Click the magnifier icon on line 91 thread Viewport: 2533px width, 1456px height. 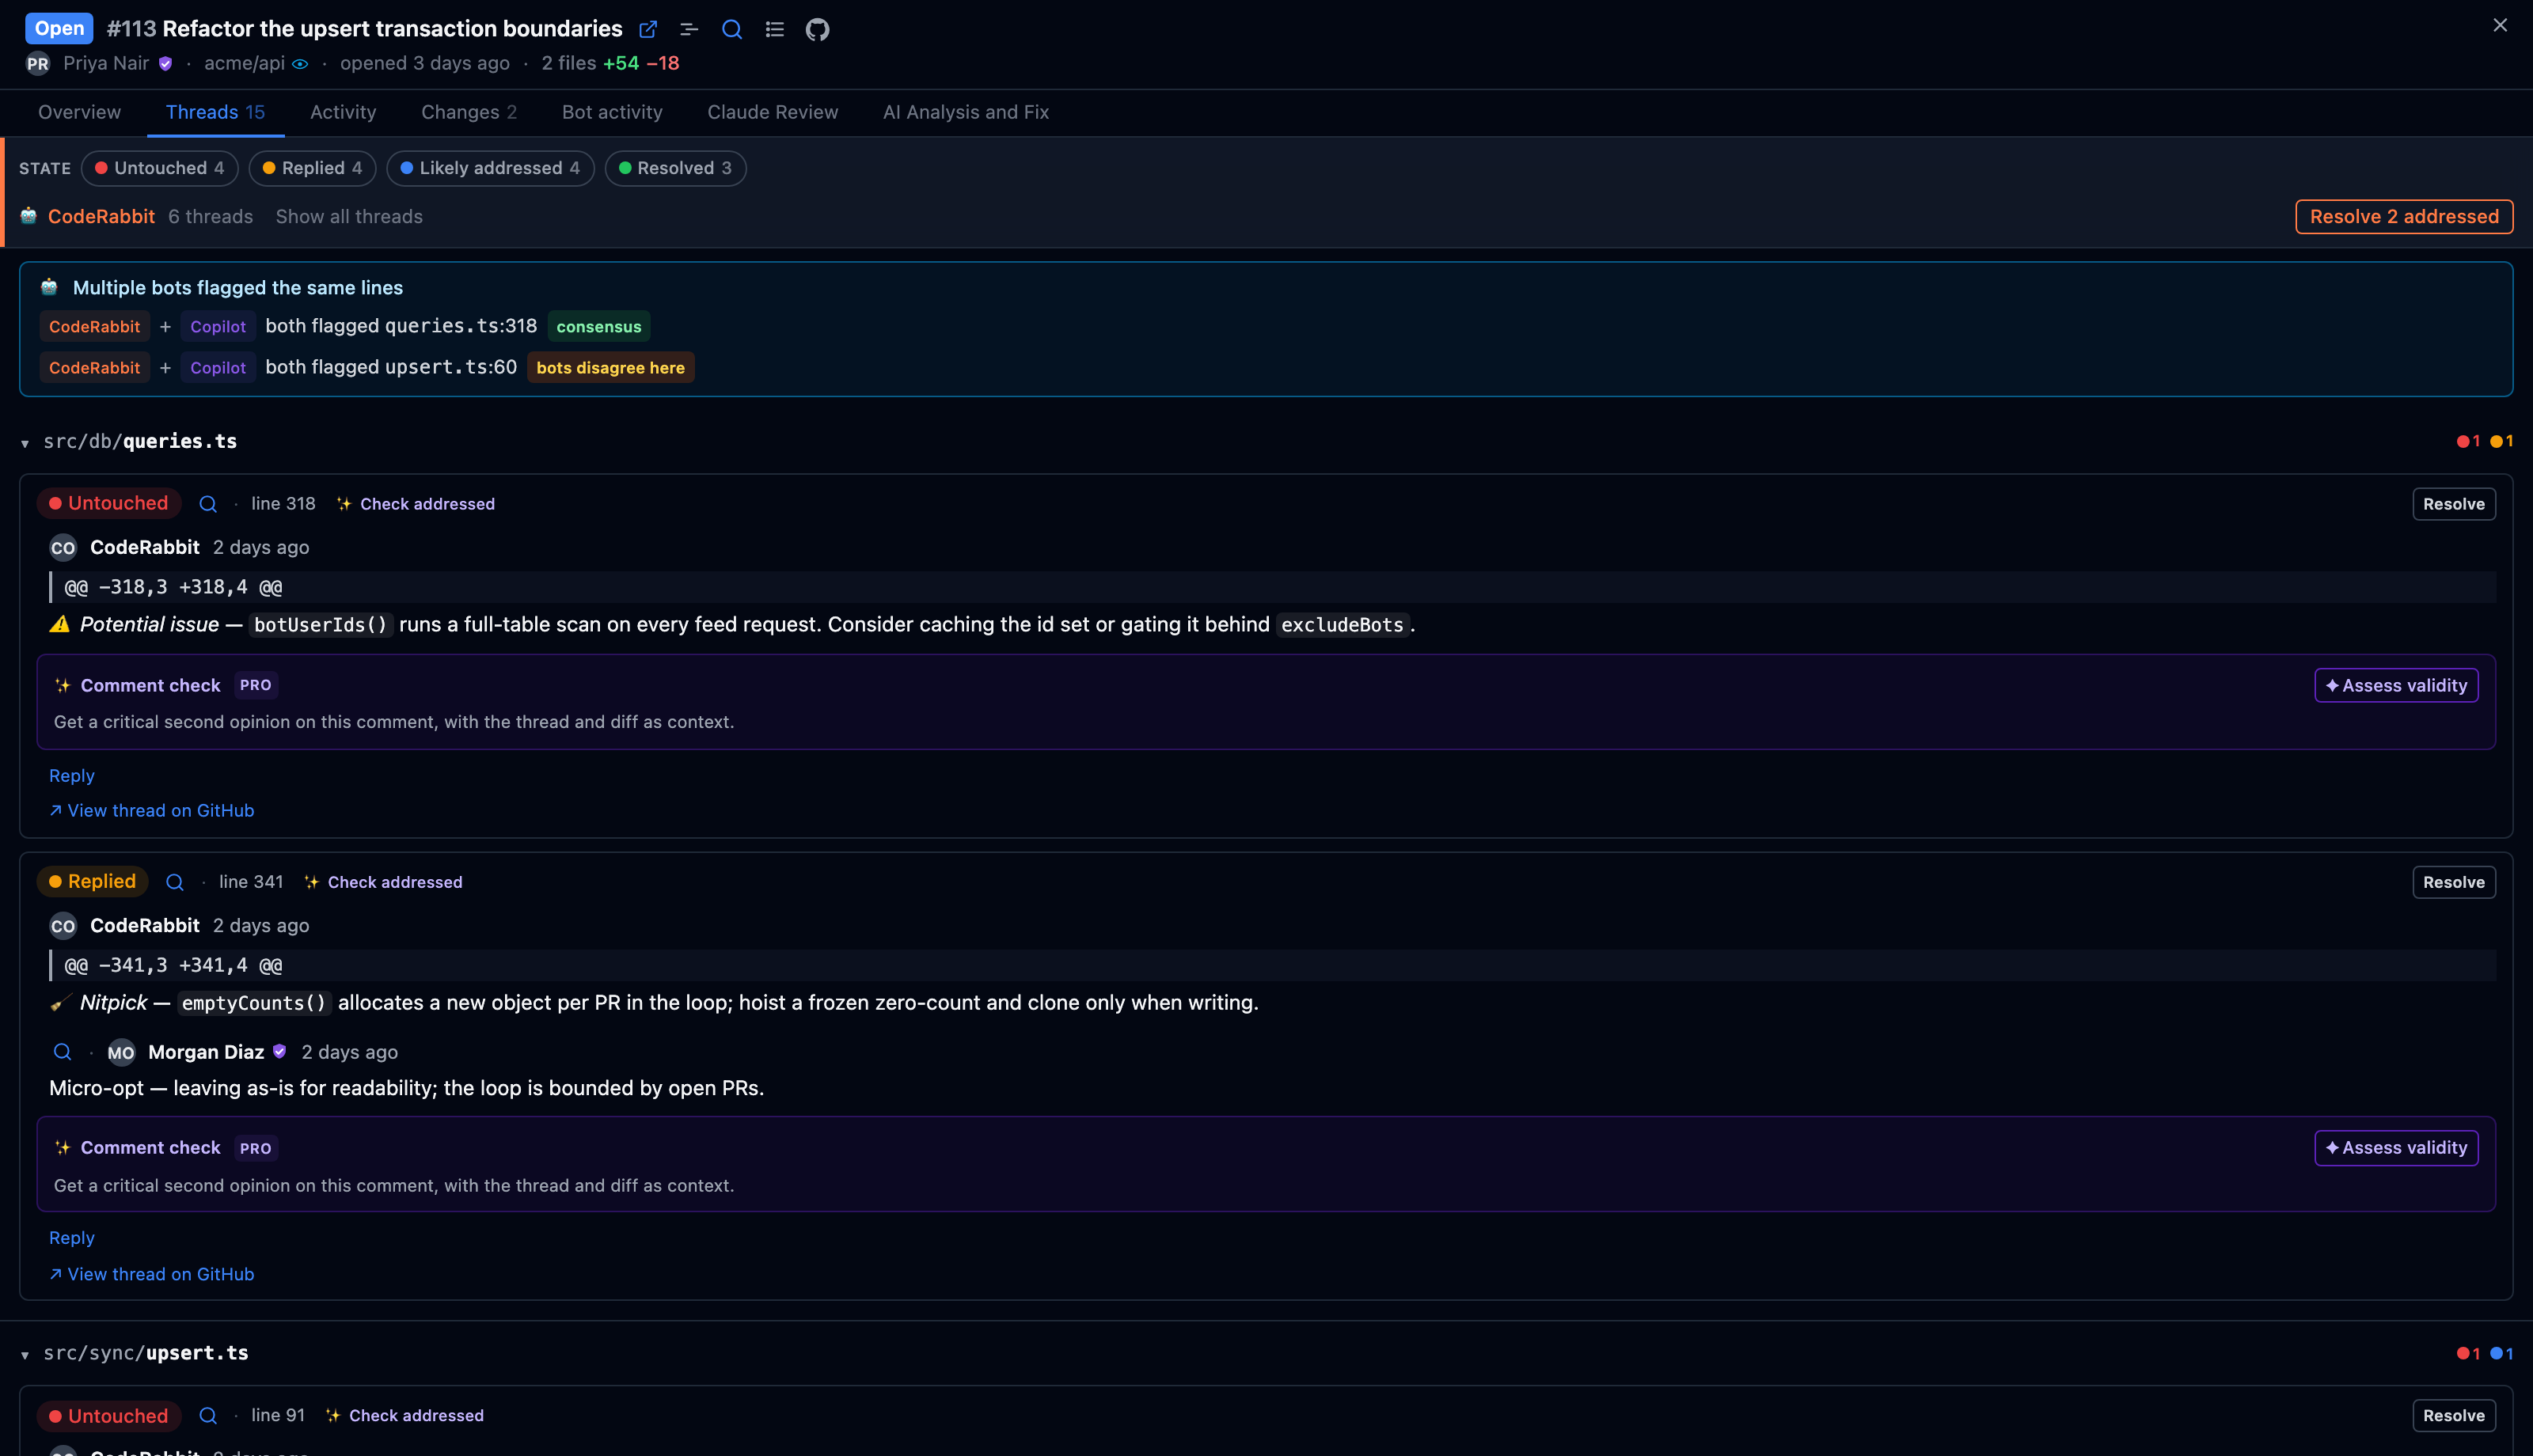pos(208,1416)
